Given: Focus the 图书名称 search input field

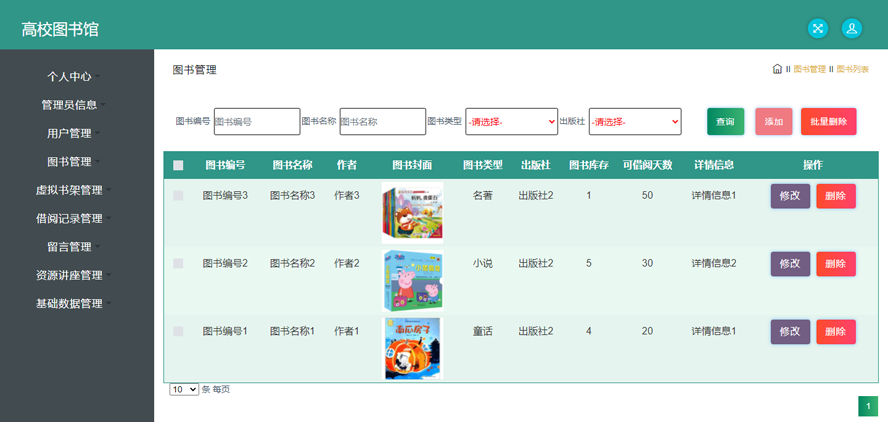Looking at the screenshot, I should coord(383,121).
